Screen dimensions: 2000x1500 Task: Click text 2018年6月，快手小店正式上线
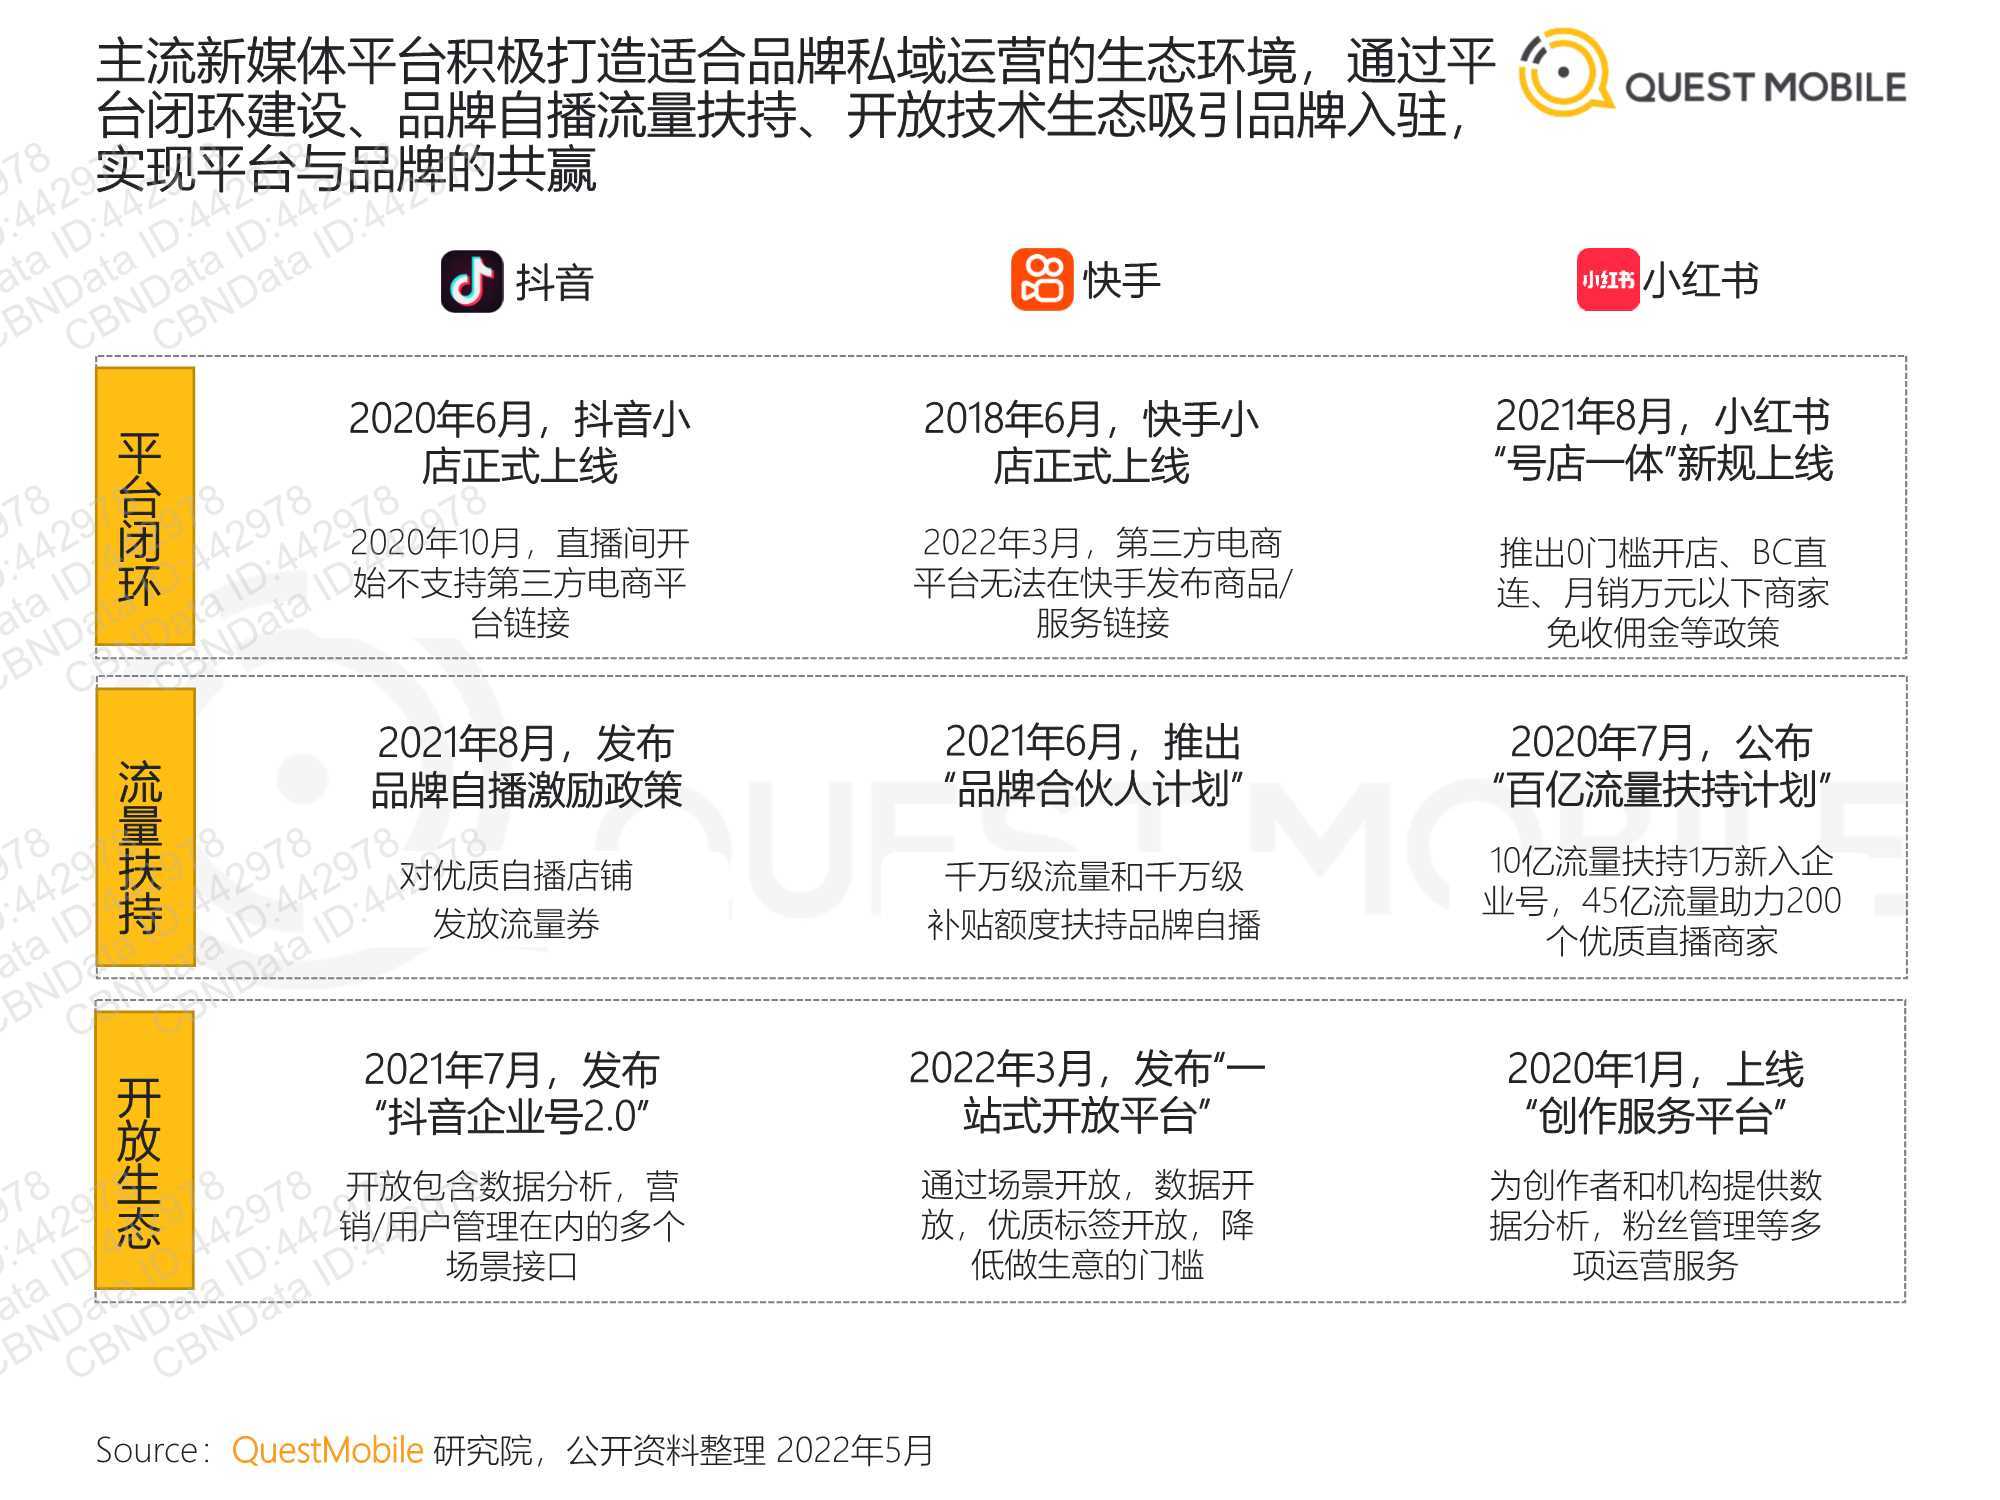(x=1091, y=442)
